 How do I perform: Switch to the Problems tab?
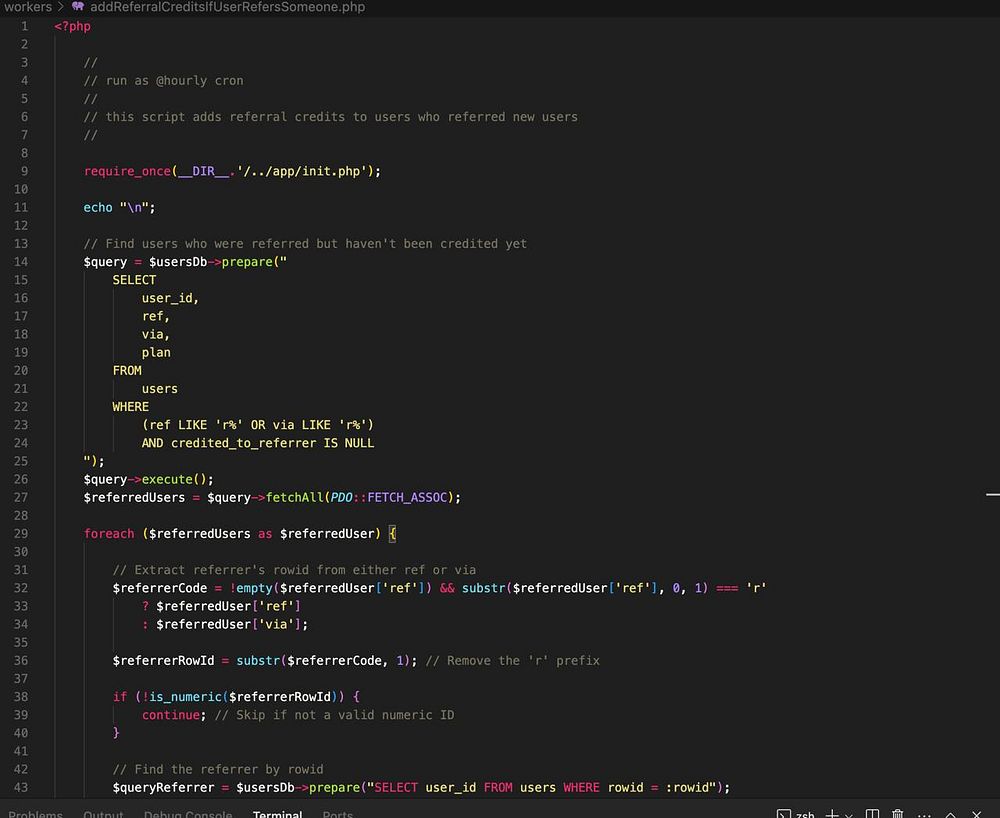click(x=35, y=814)
